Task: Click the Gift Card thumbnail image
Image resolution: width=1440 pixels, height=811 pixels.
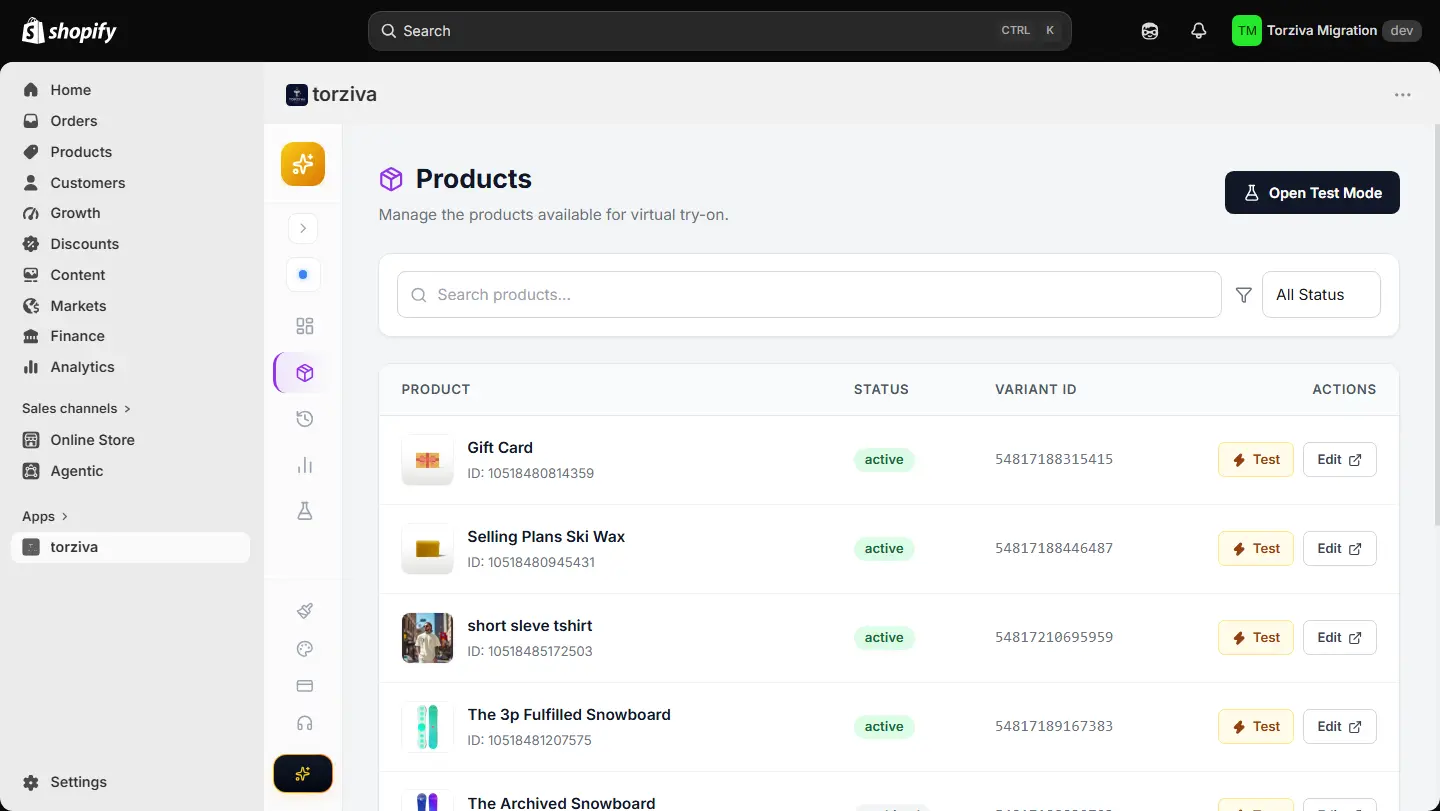Action: tap(427, 460)
